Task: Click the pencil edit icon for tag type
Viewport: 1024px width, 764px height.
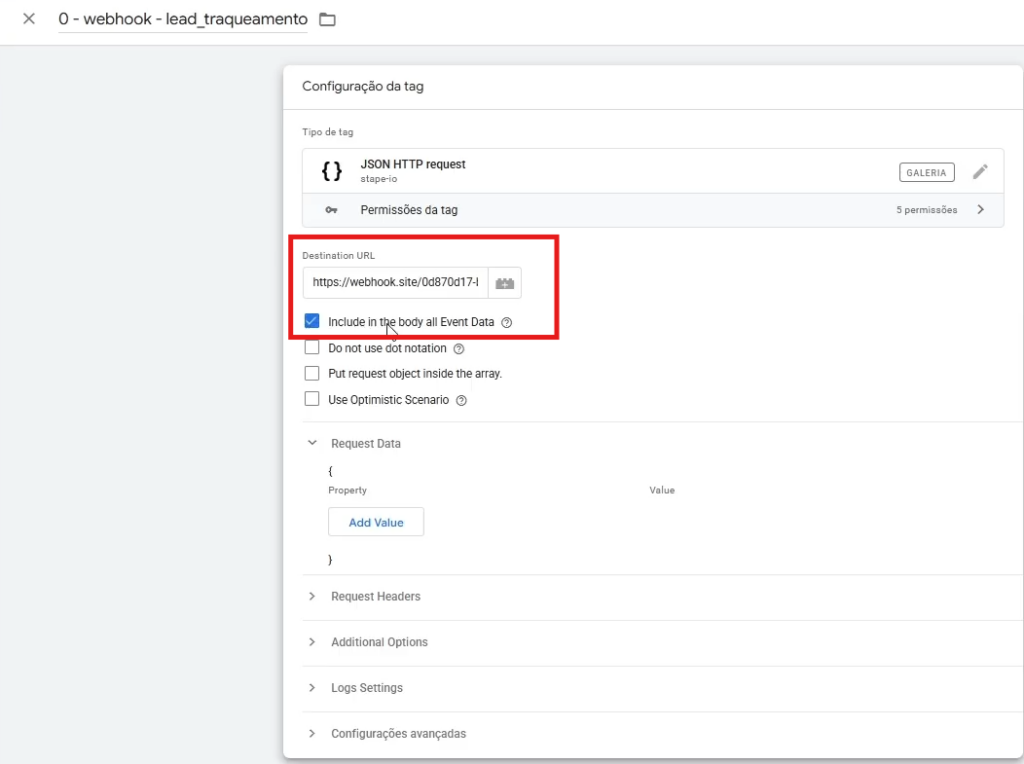Action: click(x=980, y=172)
